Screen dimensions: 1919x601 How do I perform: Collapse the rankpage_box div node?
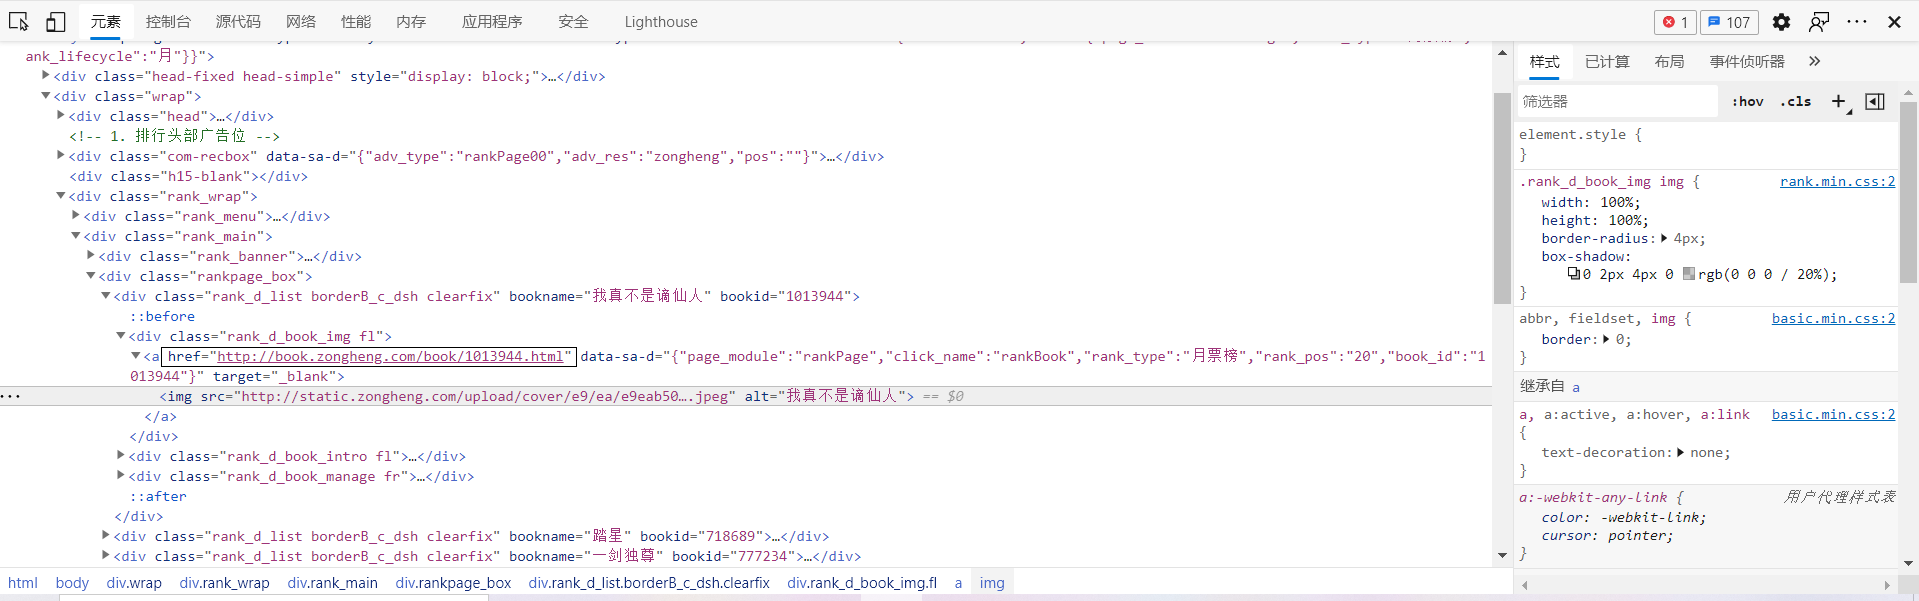(x=90, y=275)
